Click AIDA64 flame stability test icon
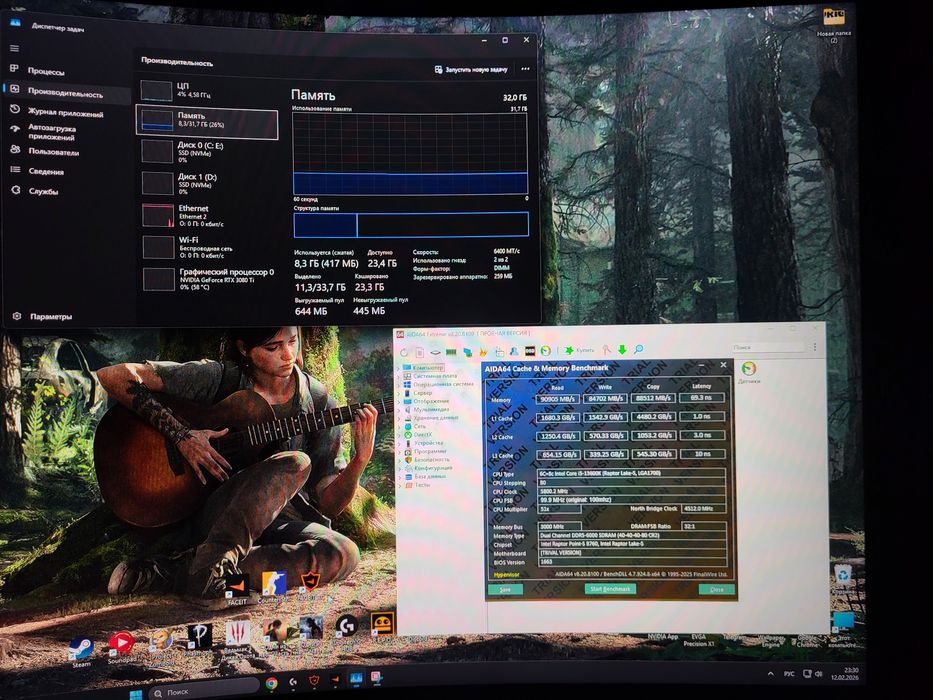Screen dimensions: 933x700 [483, 351]
